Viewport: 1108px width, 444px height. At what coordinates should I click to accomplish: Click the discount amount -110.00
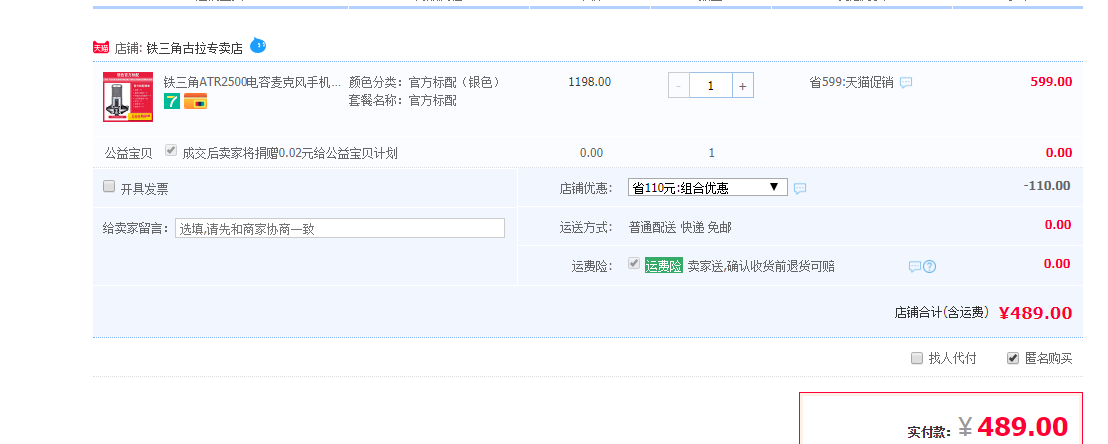pos(1047,186)
